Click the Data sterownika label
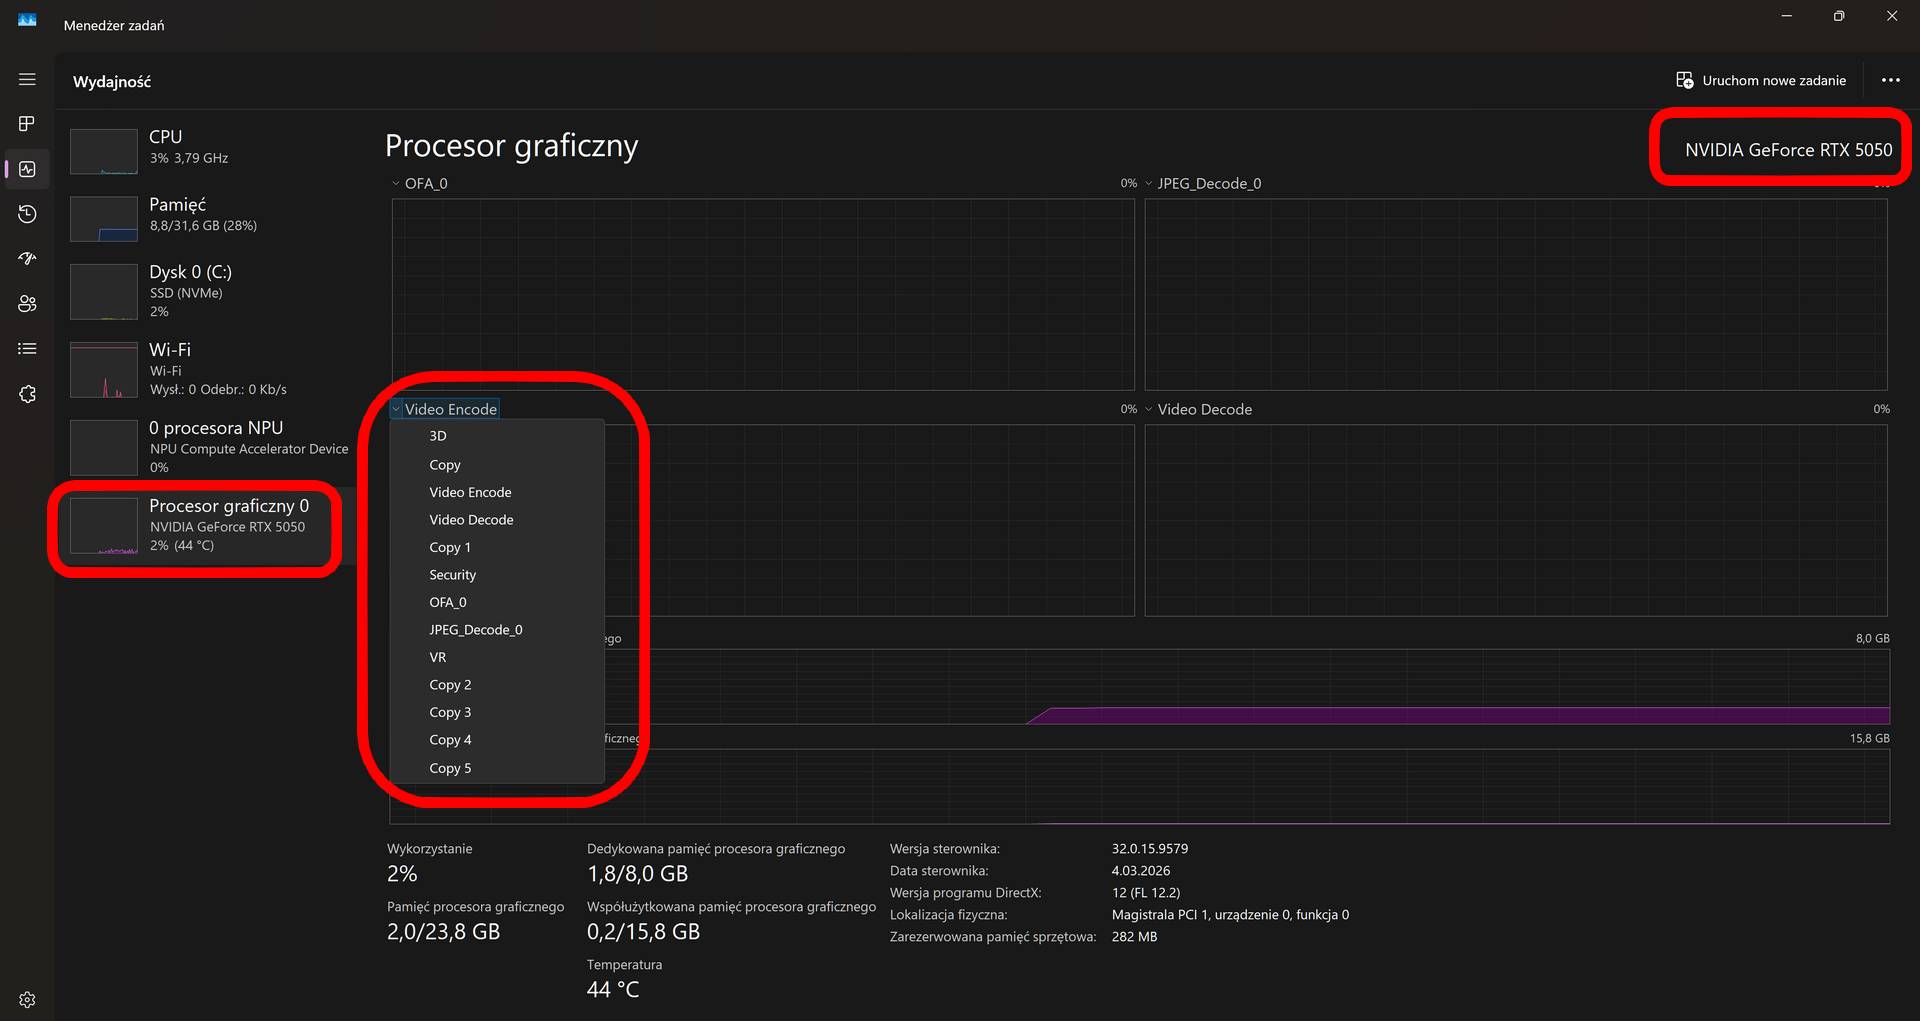This screenshot has width=1920, height=1021. point(939,871)
